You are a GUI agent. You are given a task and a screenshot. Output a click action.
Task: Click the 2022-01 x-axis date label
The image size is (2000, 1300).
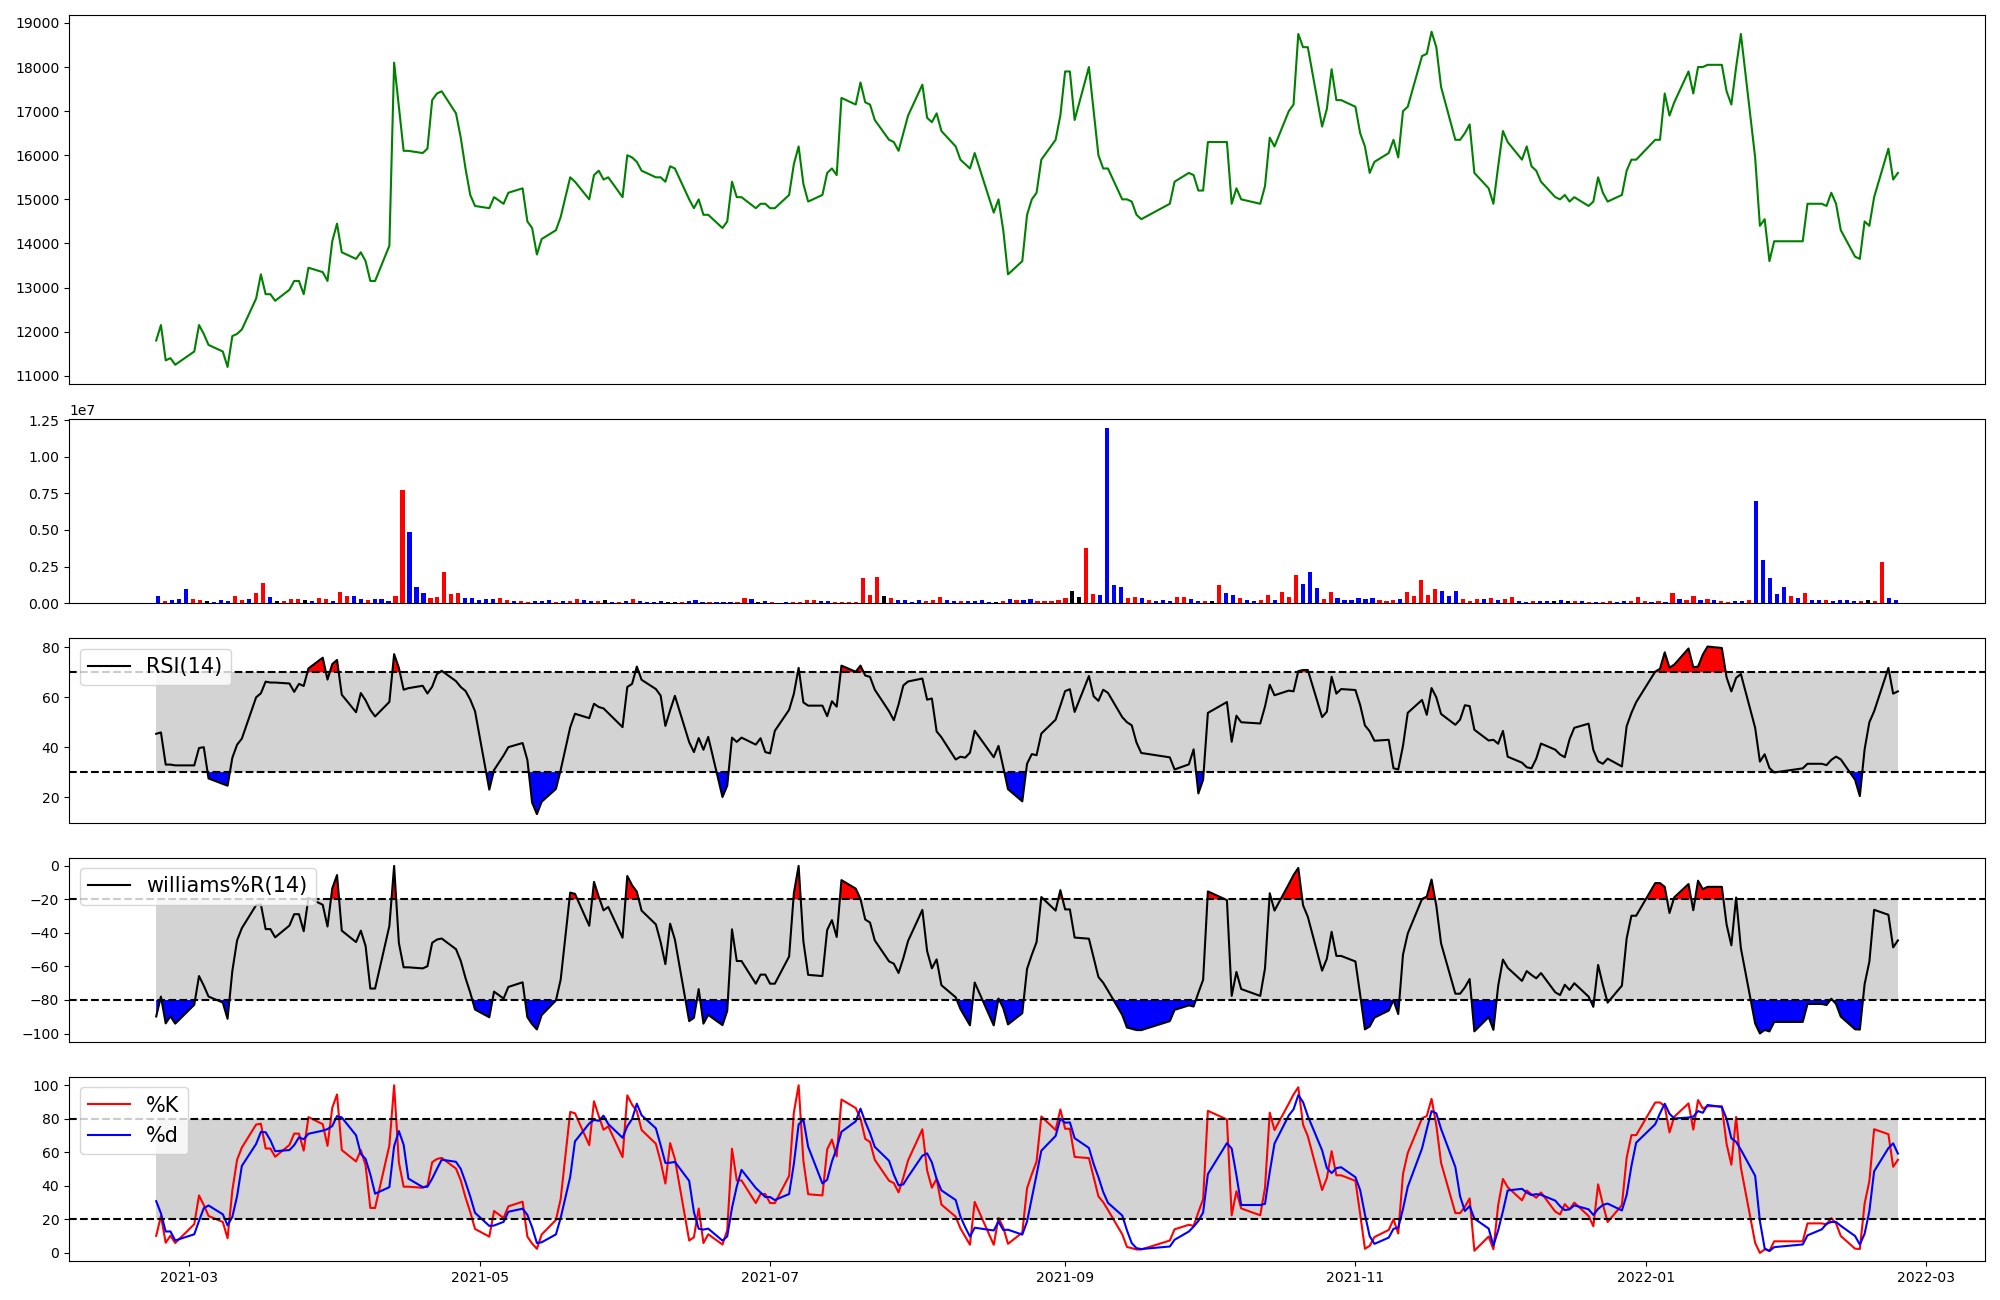click(1645, 1277)
